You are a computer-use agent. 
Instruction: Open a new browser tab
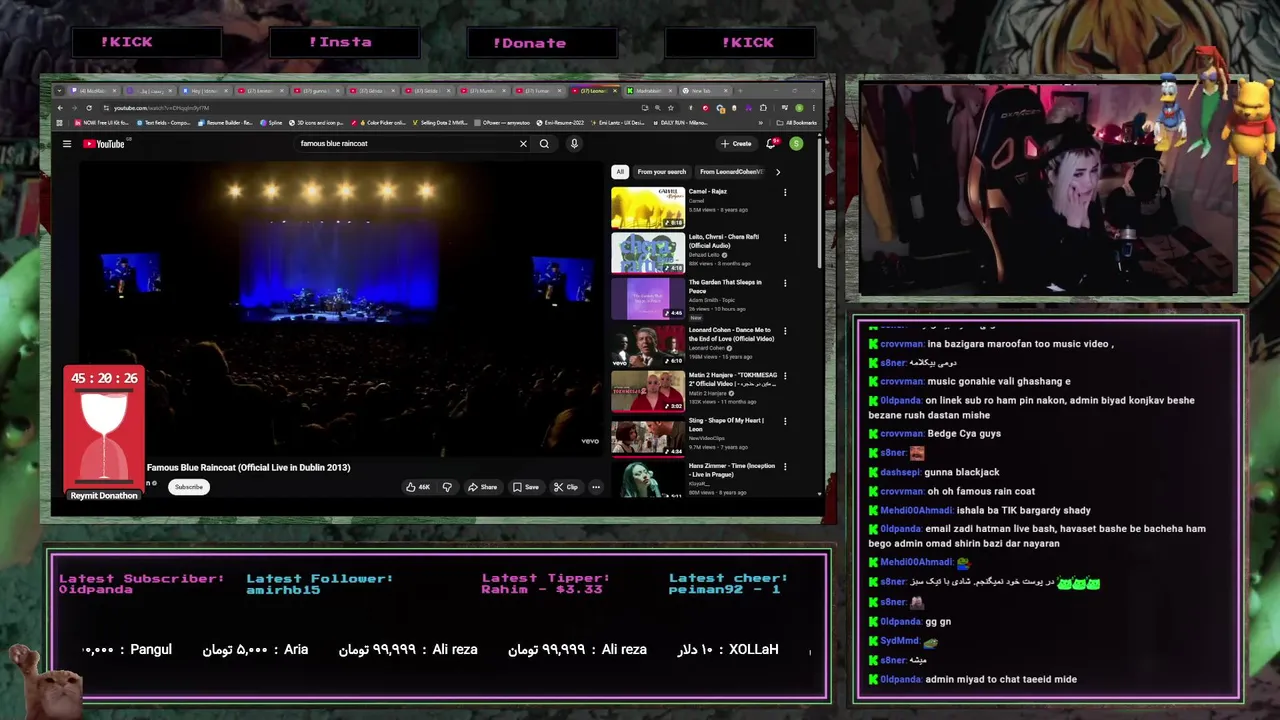tap(740, 91)
